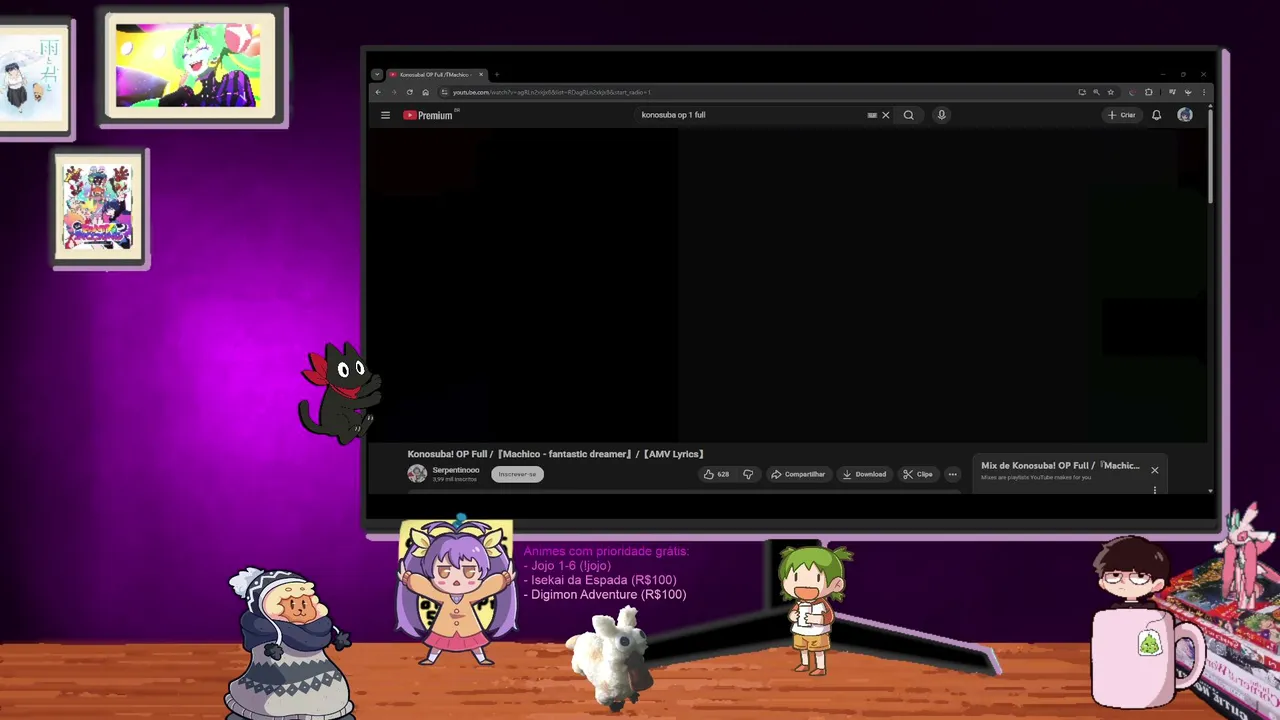This screenshot has width=1280, height=720.
Task: Open the Mix playlist three-dot options
Action: [x=1155, y=490]
